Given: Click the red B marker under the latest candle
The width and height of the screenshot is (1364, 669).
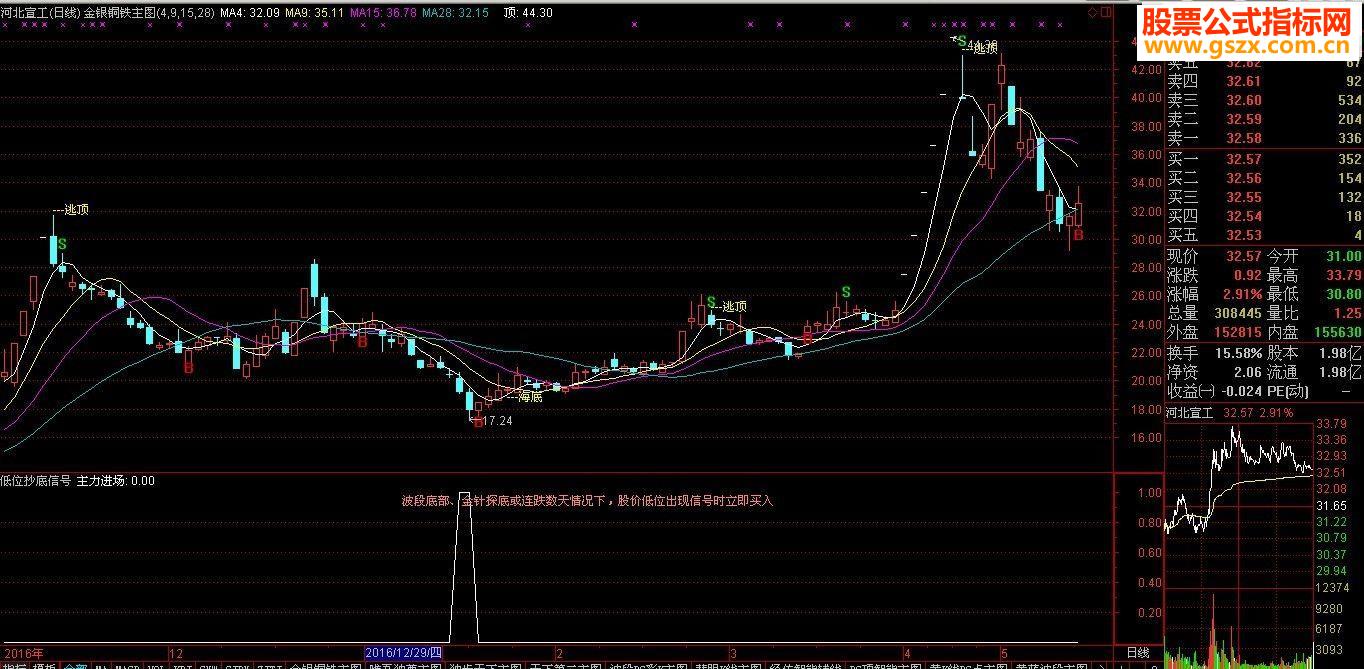Looking at the screenshot, I should 1079,235.
